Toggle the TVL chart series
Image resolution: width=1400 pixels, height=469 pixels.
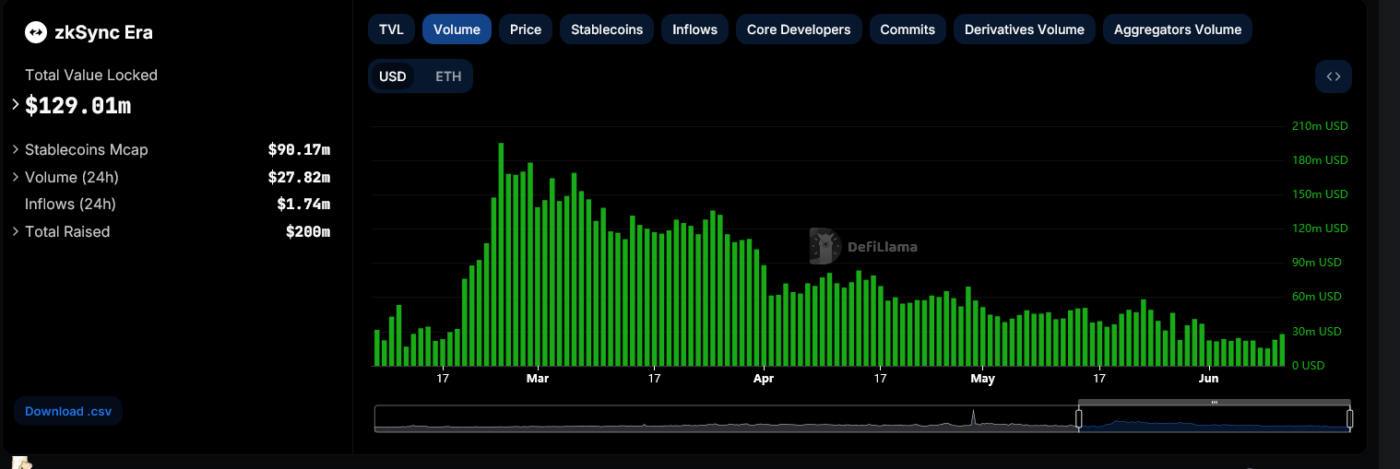pyautogui.click(x=391, y=29)
